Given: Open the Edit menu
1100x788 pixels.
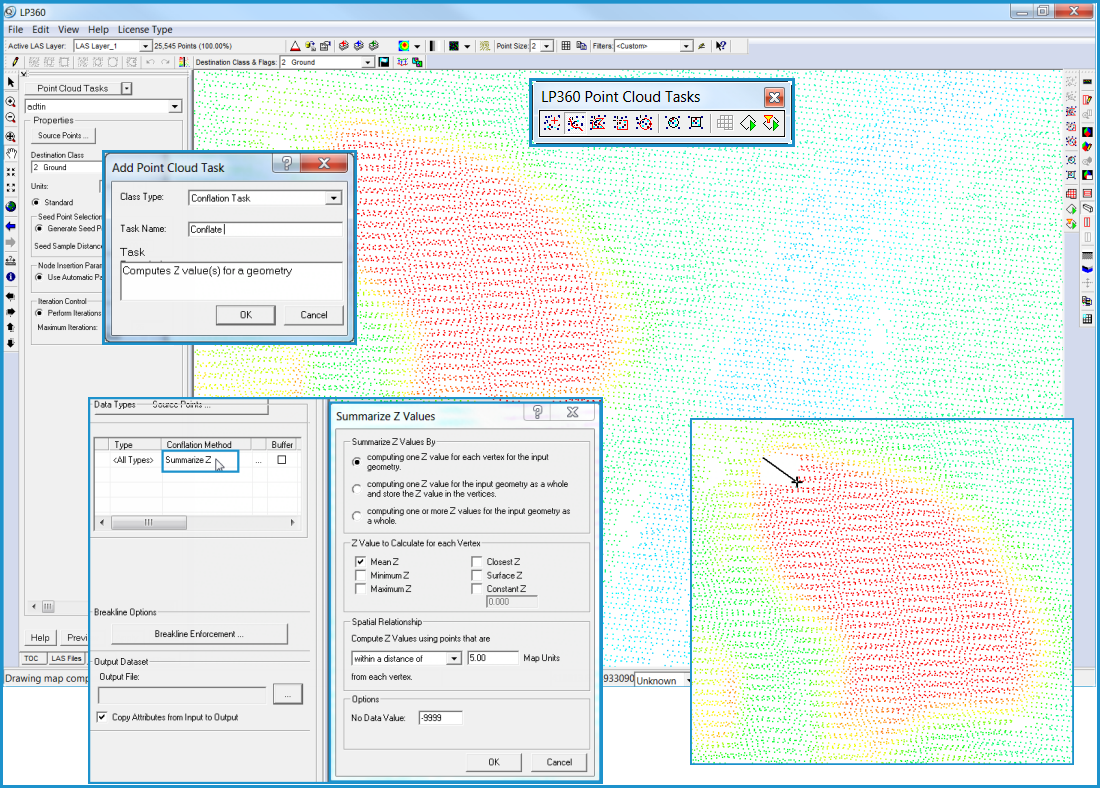Looking at the screenshot, I should [x=41, y=29].
